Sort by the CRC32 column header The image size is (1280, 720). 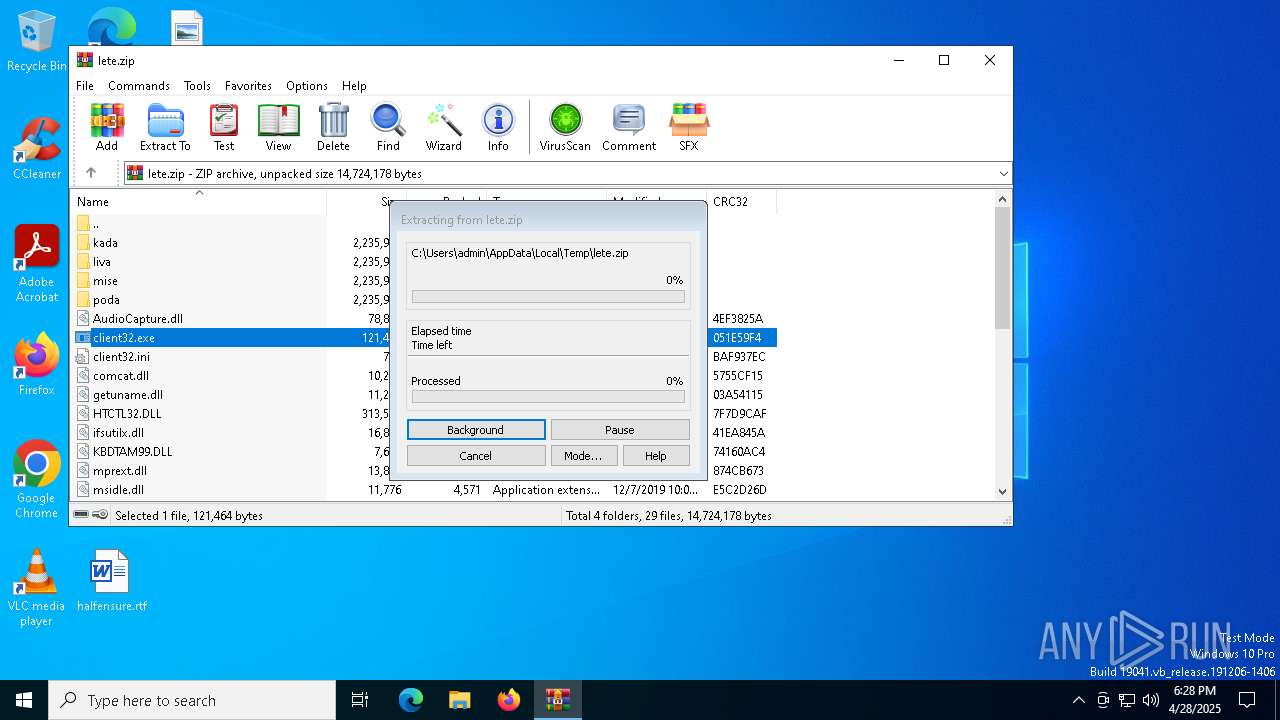pyautogui.click(x=741, y=201)
